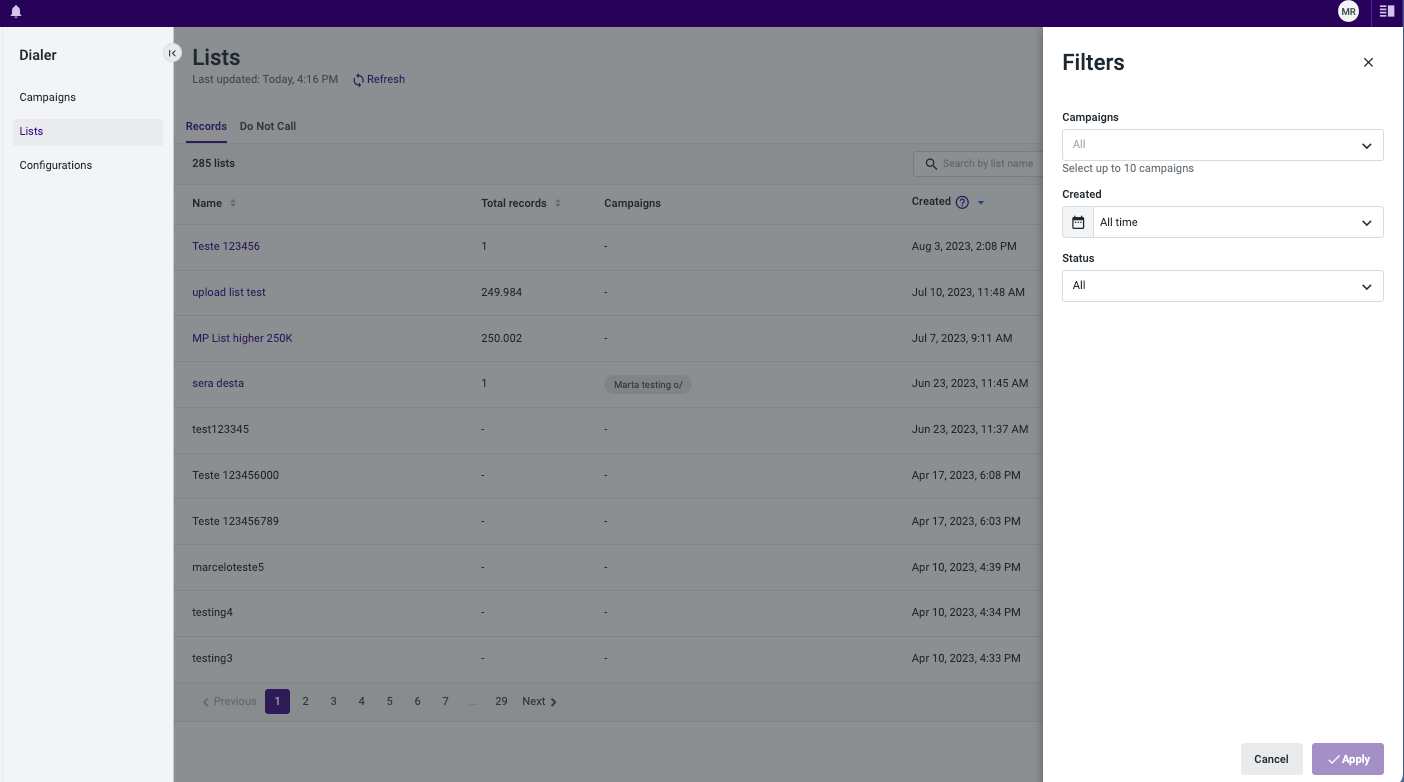Screen dimensions: 1404x782
Task: Click the Apply button
Action: (x=1348, y=759)
